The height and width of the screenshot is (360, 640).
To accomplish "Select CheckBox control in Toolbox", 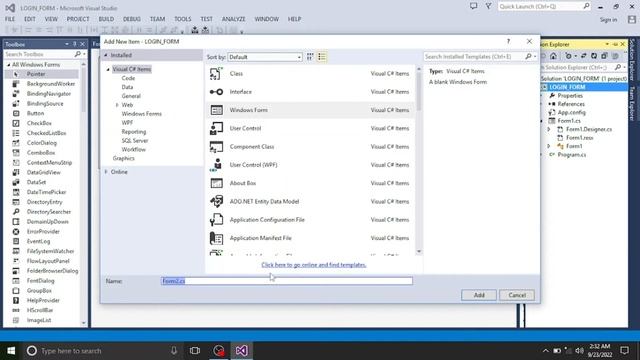I will [39, 123].
